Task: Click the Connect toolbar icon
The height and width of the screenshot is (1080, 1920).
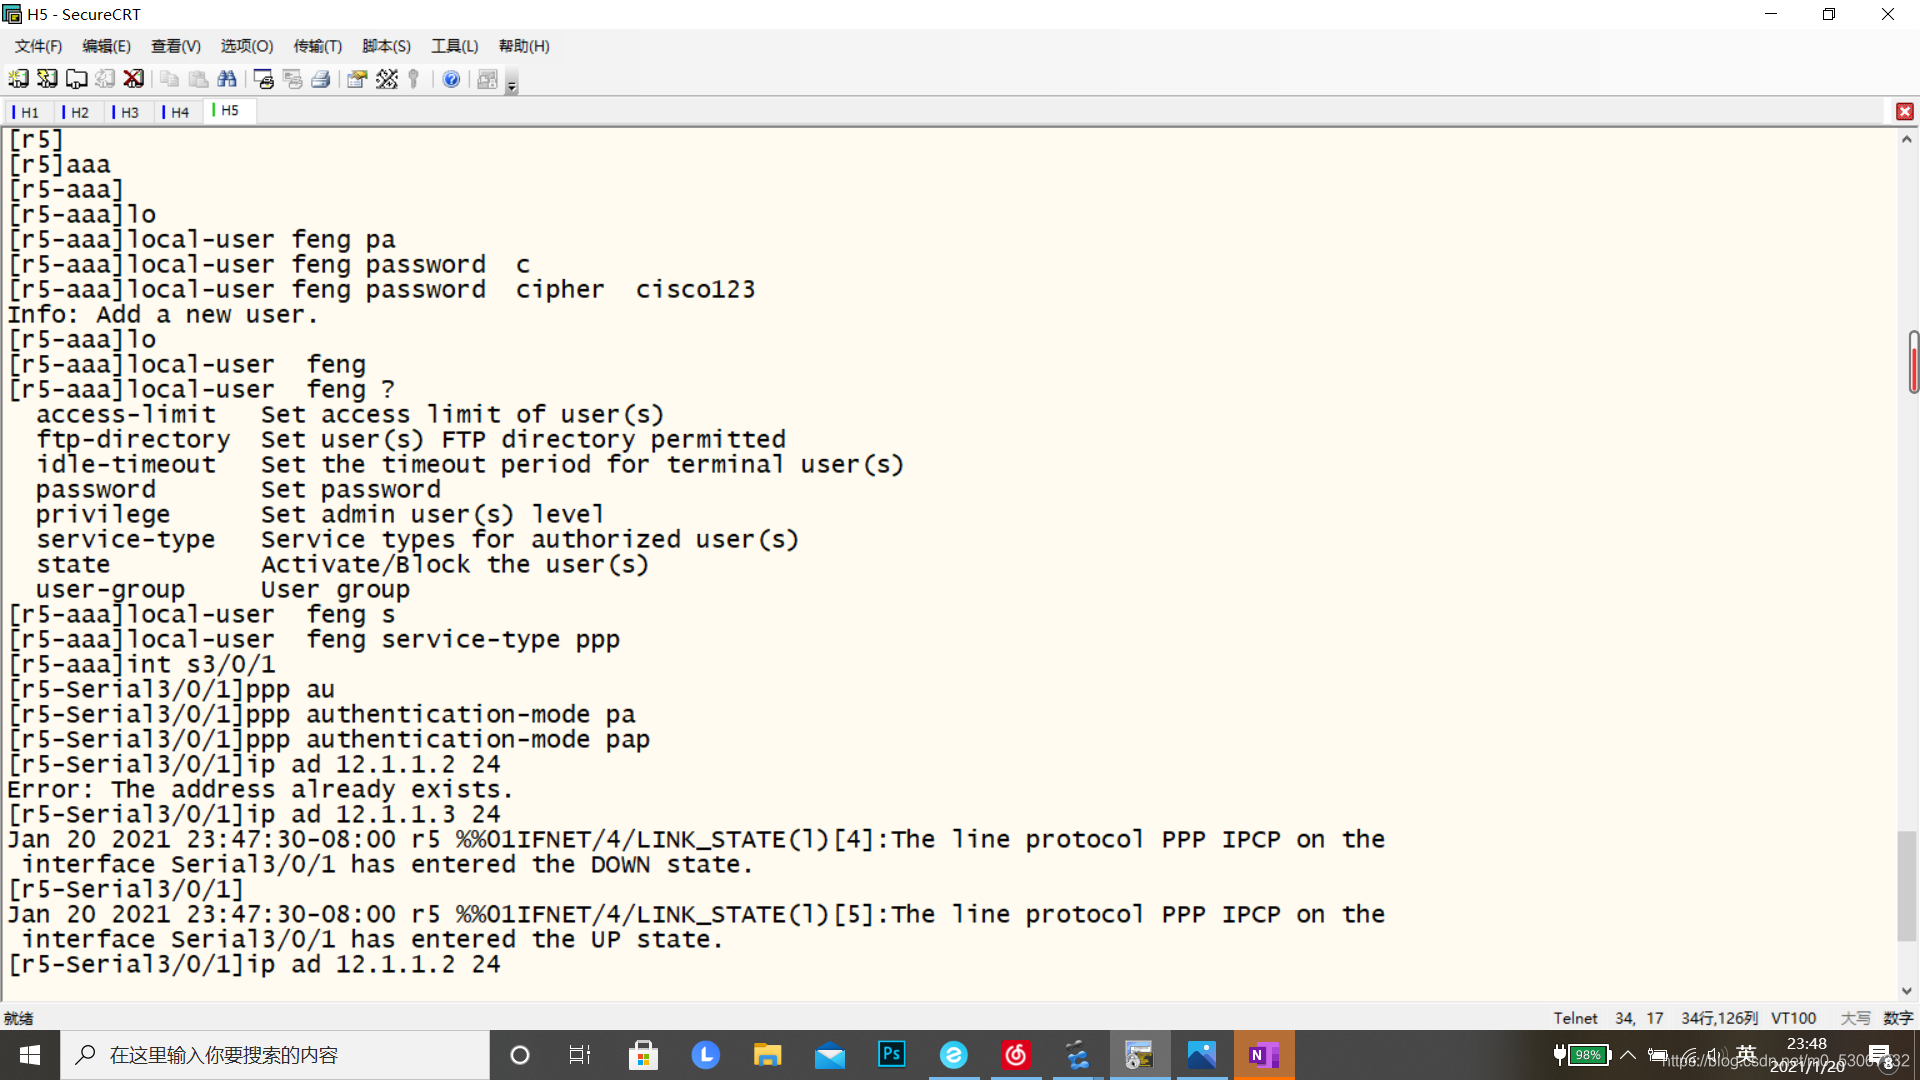Action: pyautogui.click(x=19, y=79)
